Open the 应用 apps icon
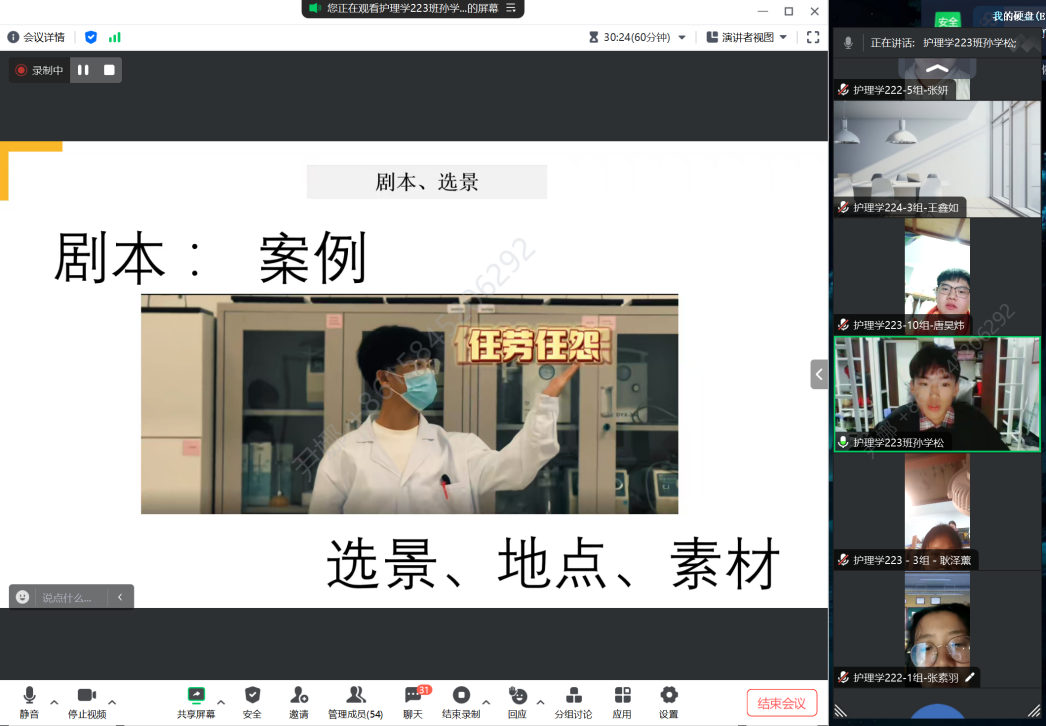This screenshot has width=1046, height=726. click(622, 696)
